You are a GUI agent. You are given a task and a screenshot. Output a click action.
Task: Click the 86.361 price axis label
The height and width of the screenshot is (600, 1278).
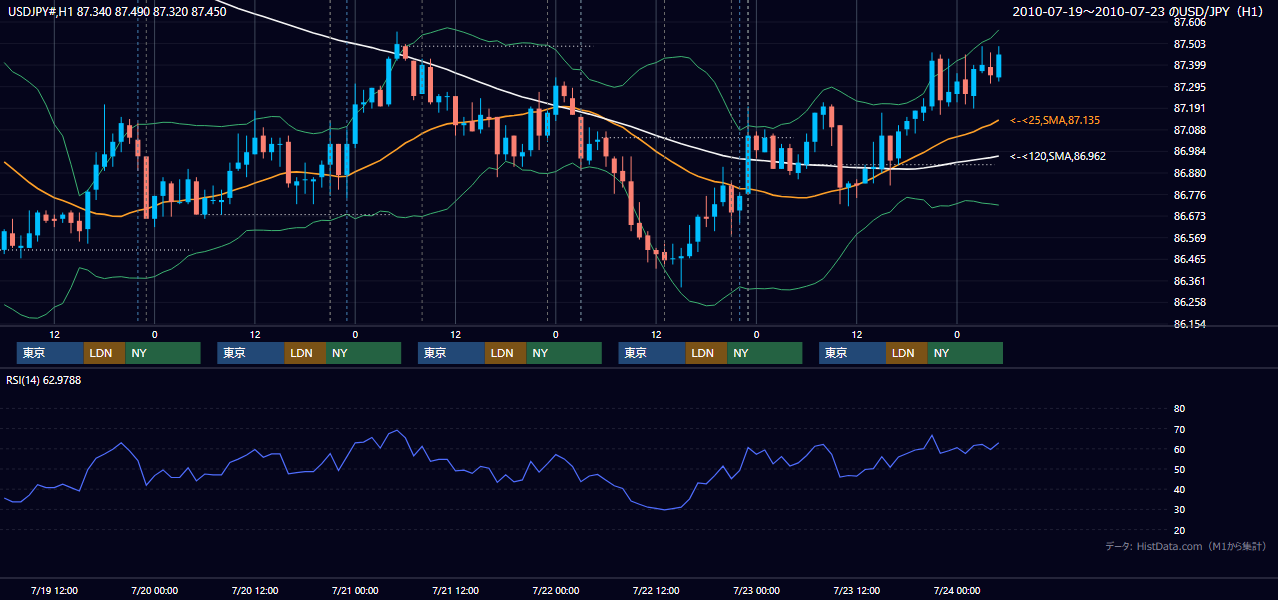tap(1190, 281)
